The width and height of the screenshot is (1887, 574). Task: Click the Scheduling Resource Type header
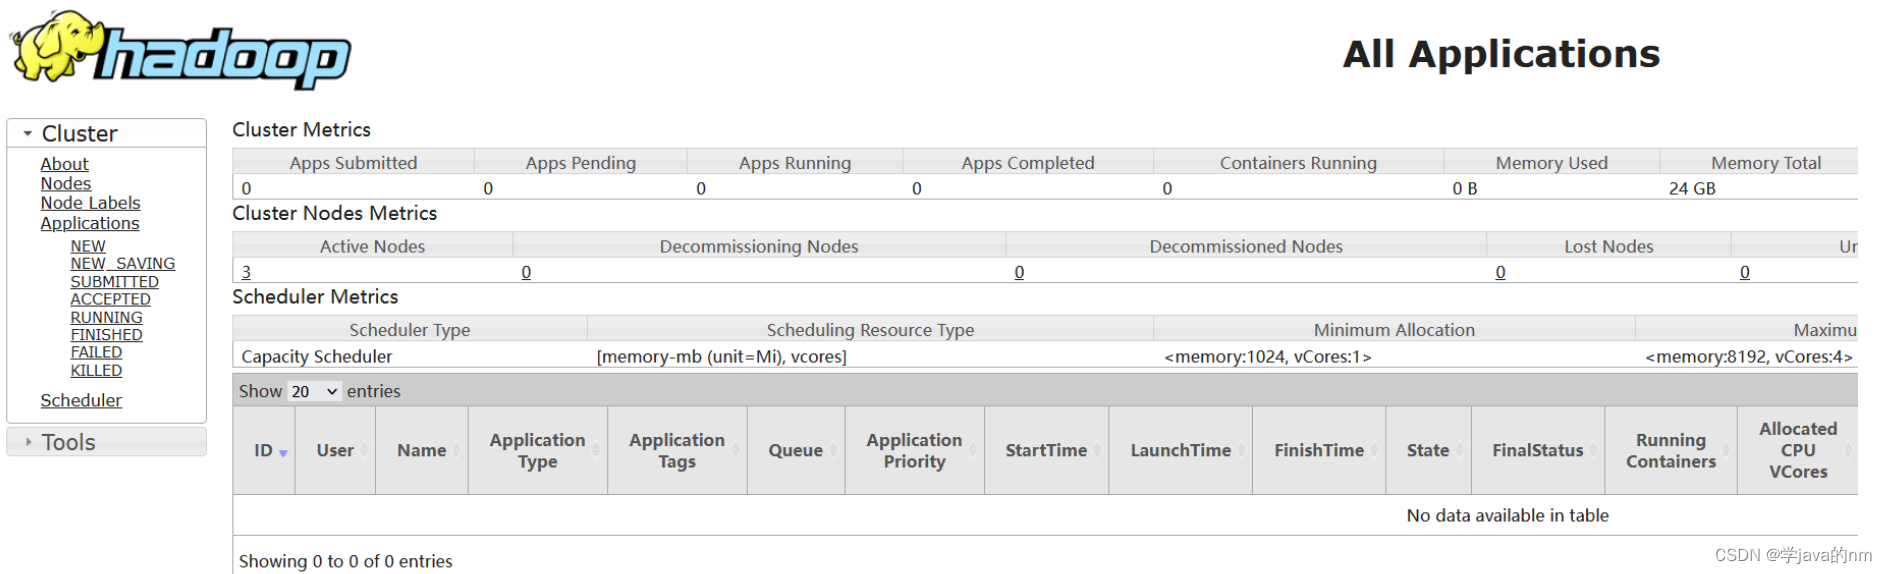pyautogui.click(x=870, y=329)
